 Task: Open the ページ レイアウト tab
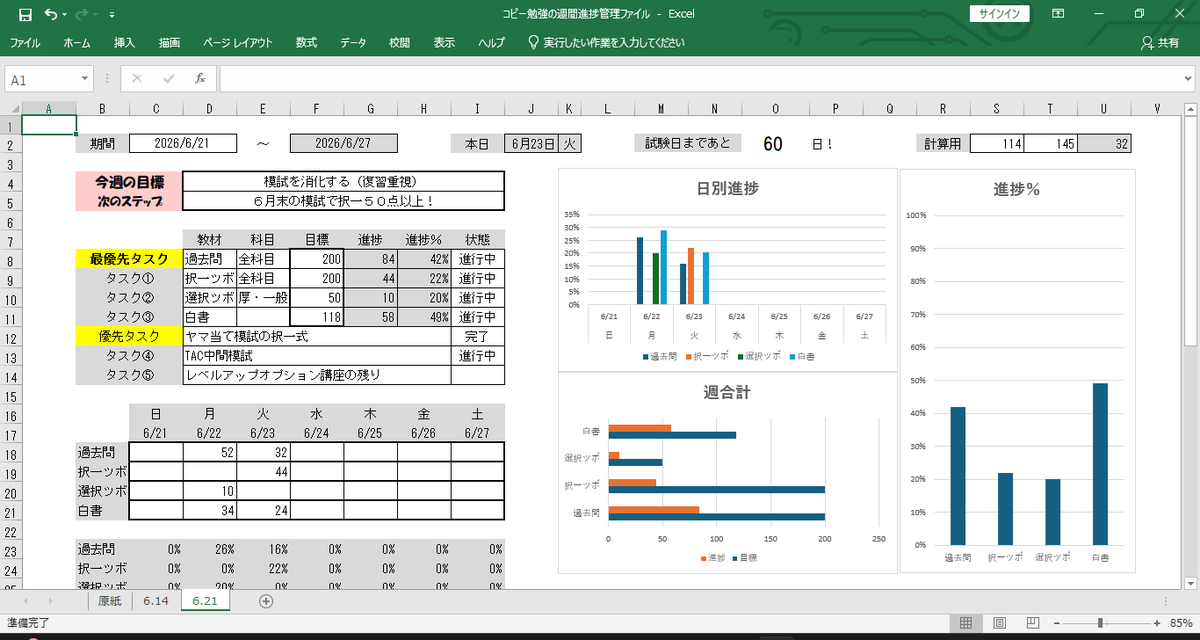tap(238, 43)
